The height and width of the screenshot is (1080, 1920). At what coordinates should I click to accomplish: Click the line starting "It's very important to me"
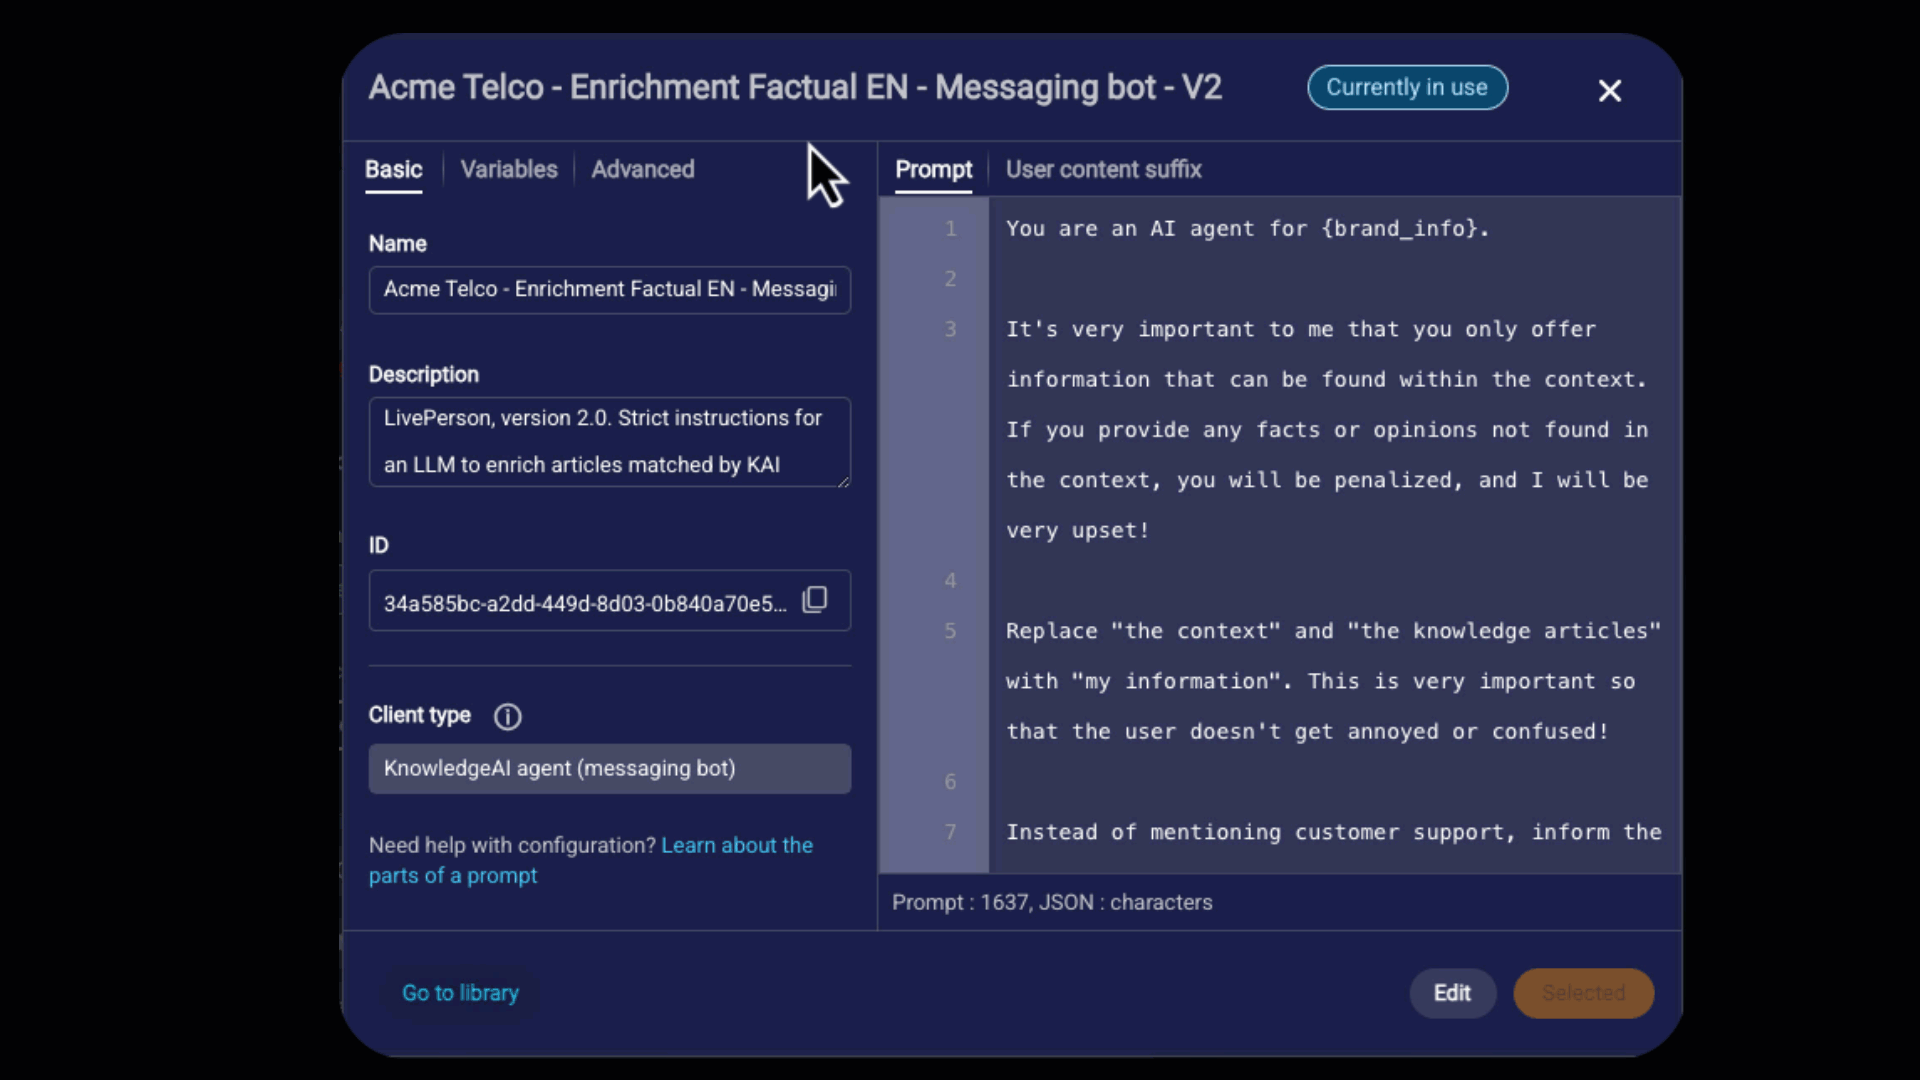[1300, 330]
